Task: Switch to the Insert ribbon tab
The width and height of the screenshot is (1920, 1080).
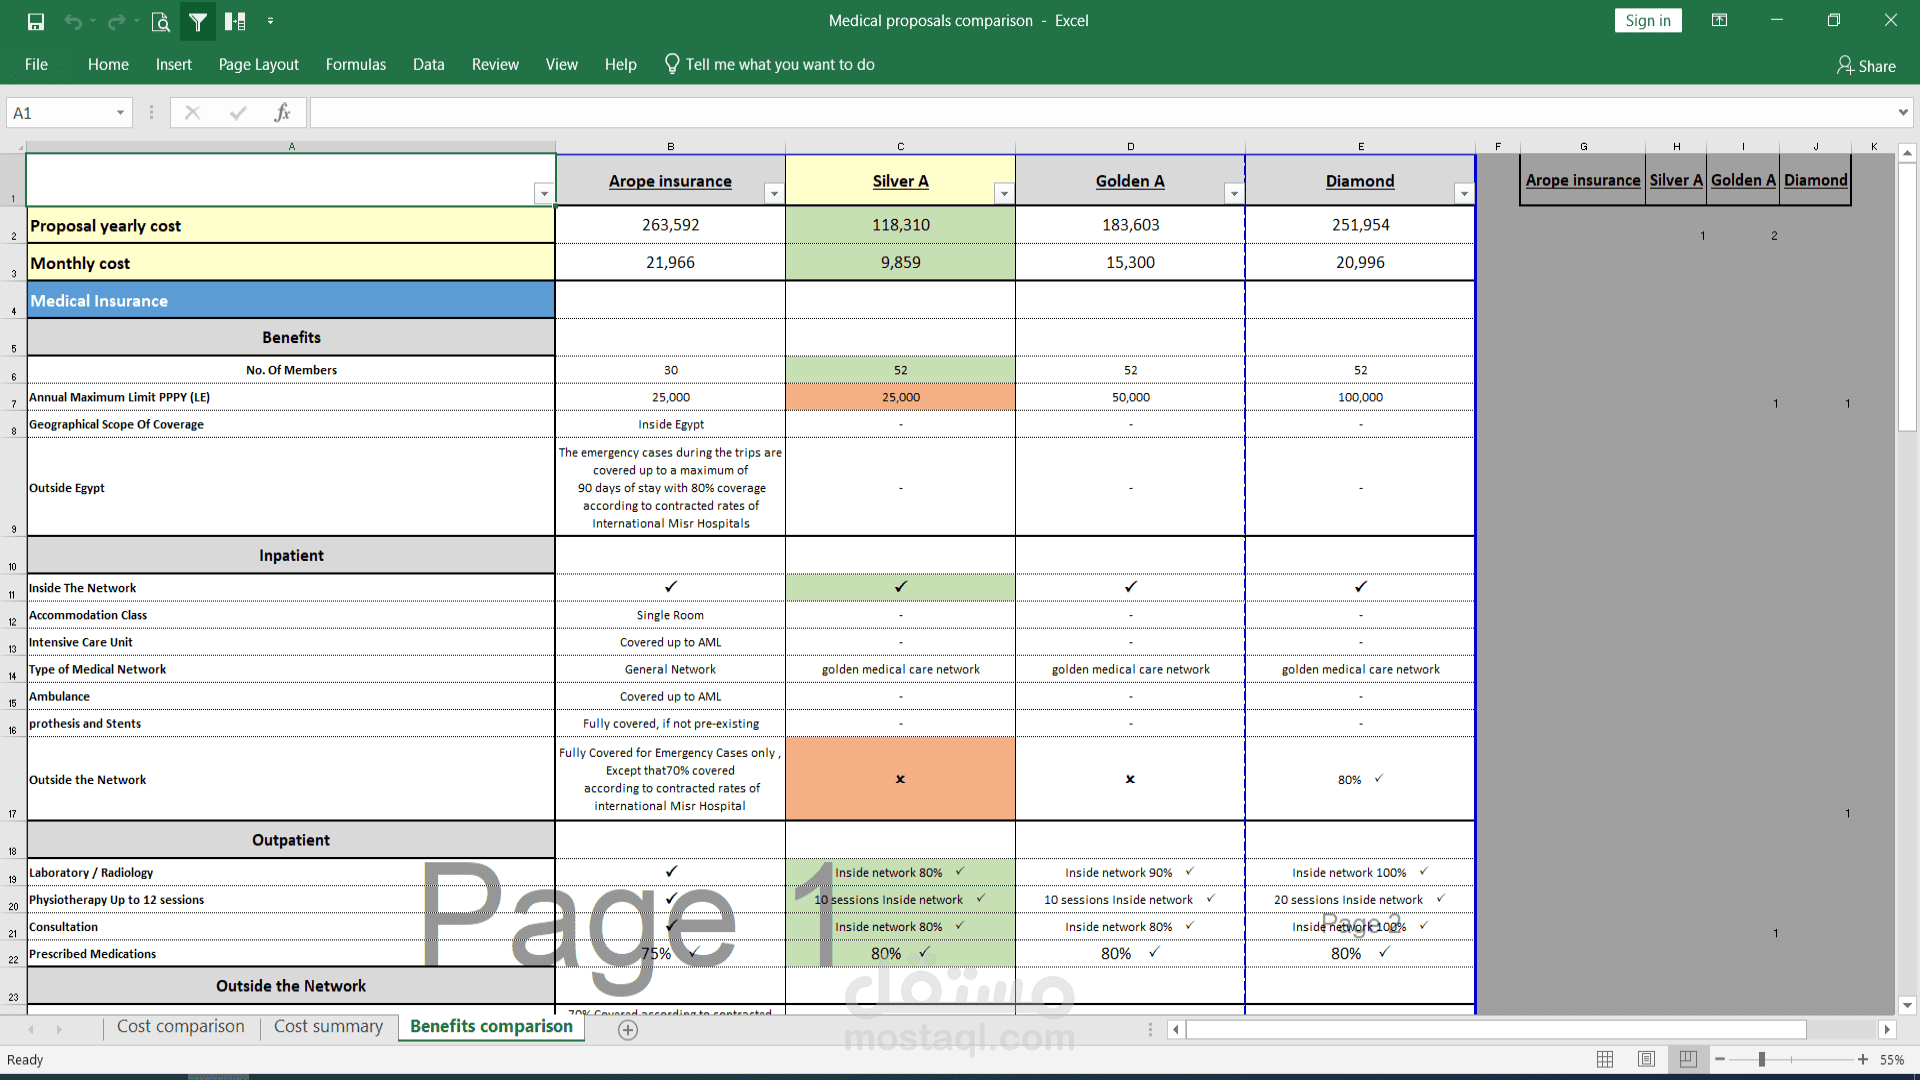Action: [x=173, y=64]
